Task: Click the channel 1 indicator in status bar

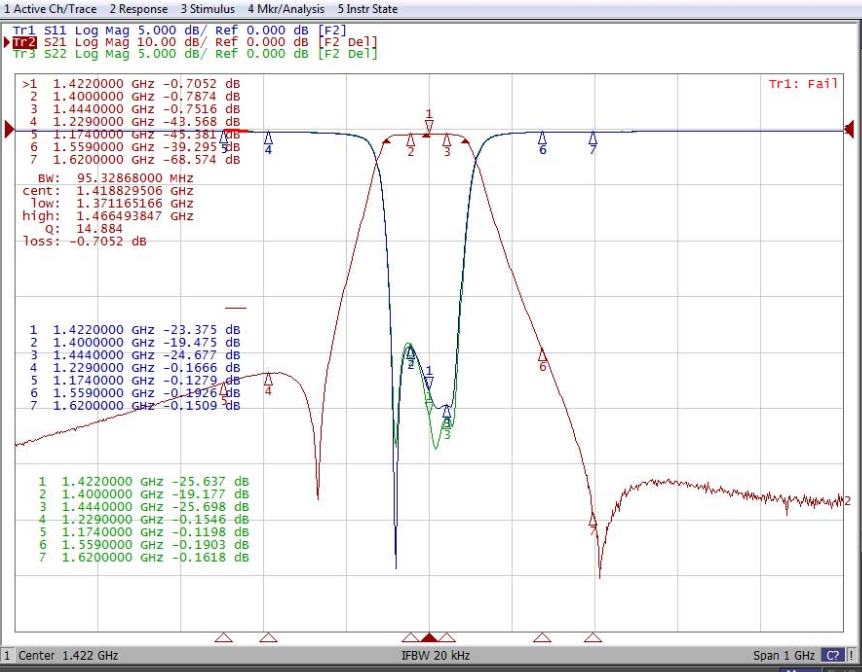Action: pos(7,656)
